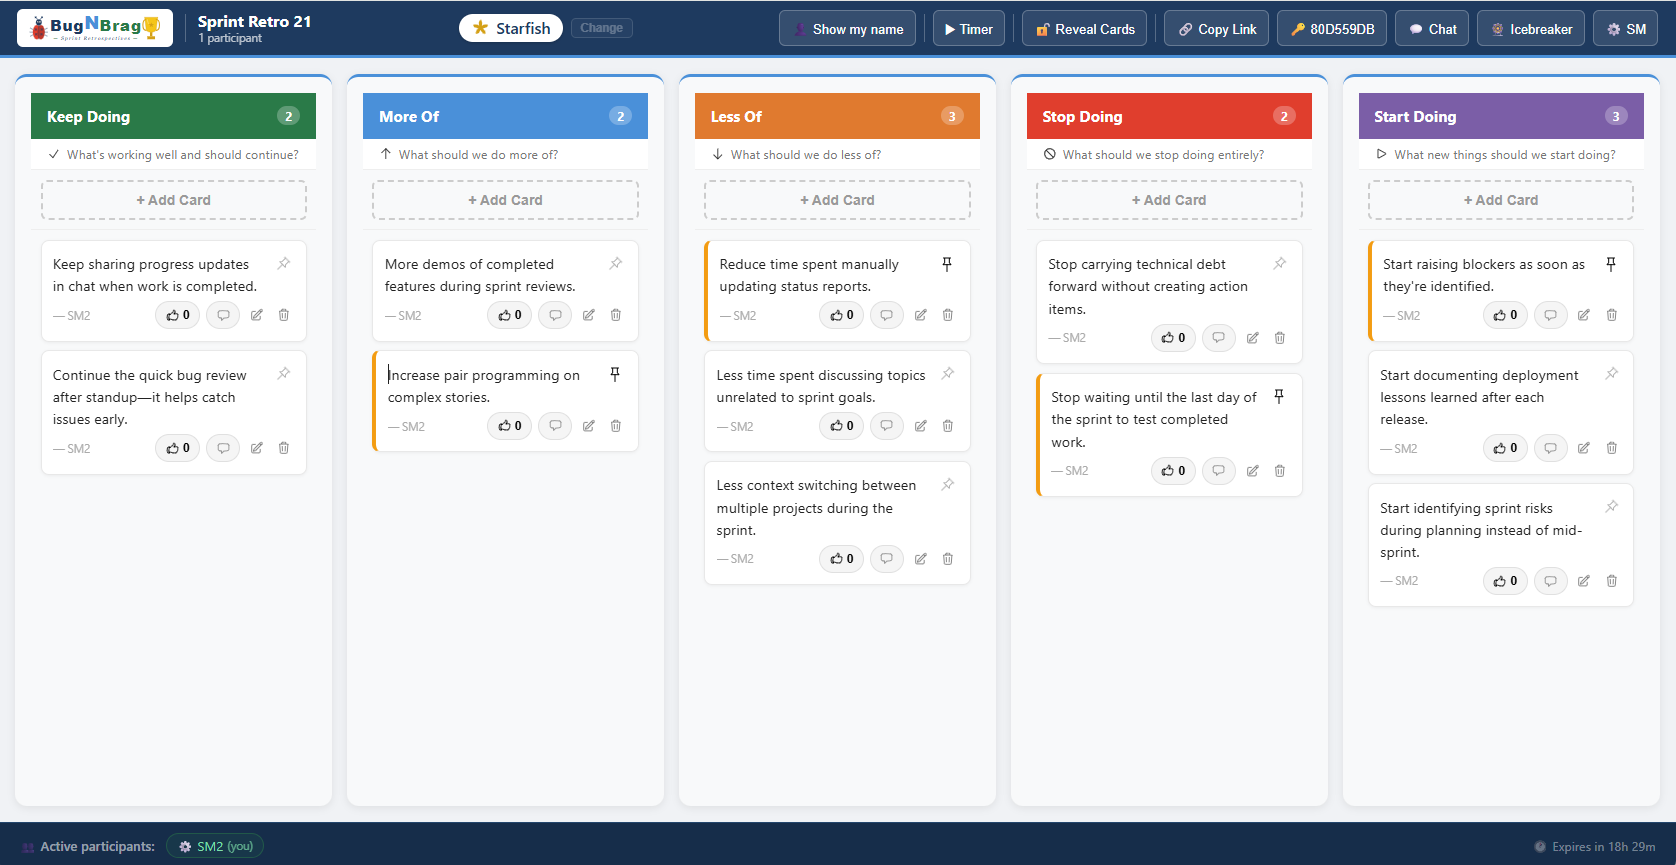Unpin the 'Stop waiting until the last day' card
This screenshot has width=1676, height=865.
(1279, 397)
